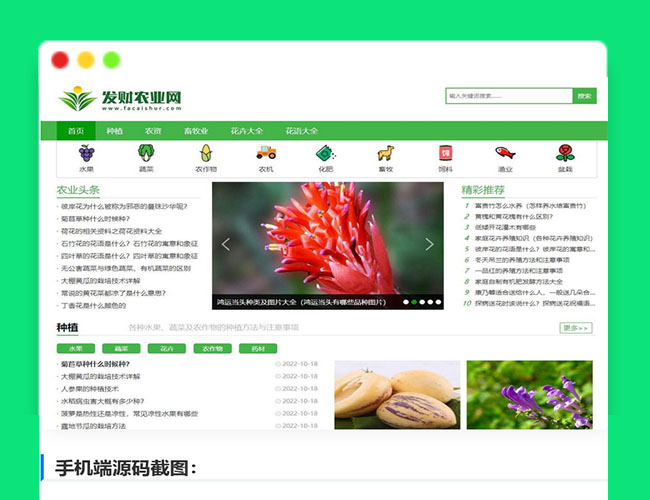Open the 化肥 fertilizer bag icon
Image resolution: width=650 pixels, height=500 pixels.
[x=326, y=158]
